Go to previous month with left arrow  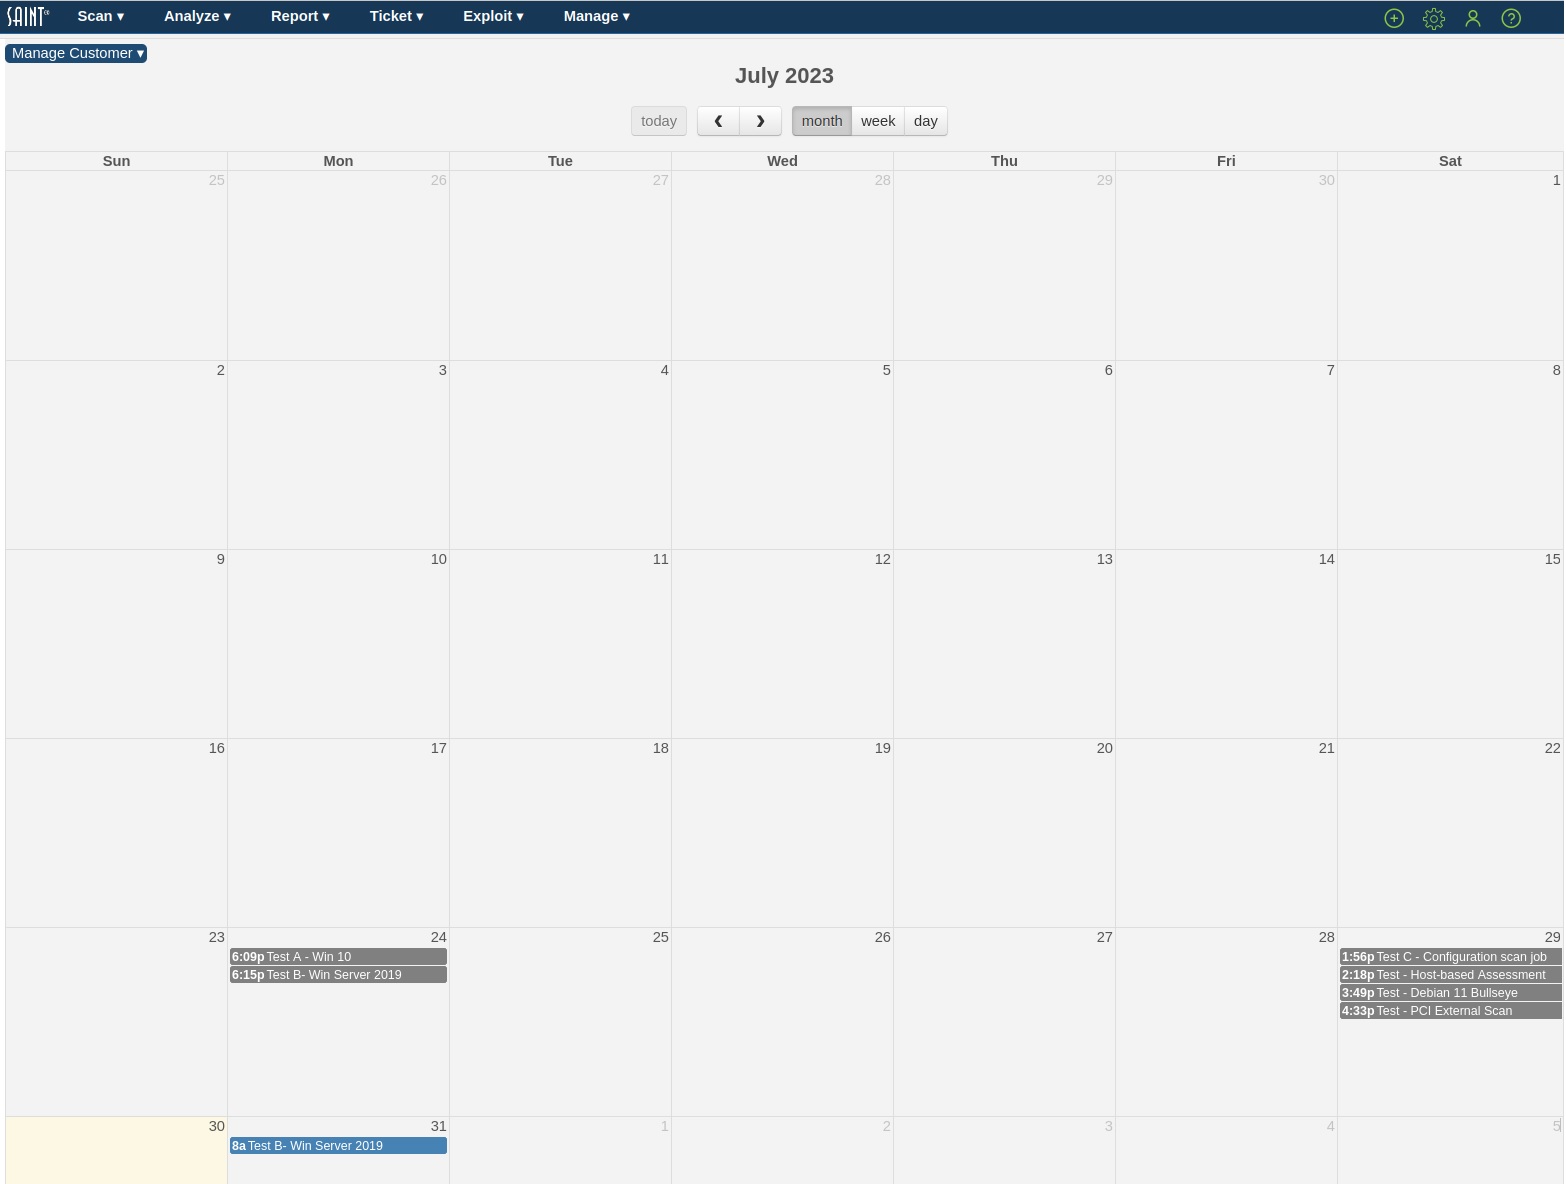coord(718,121)
